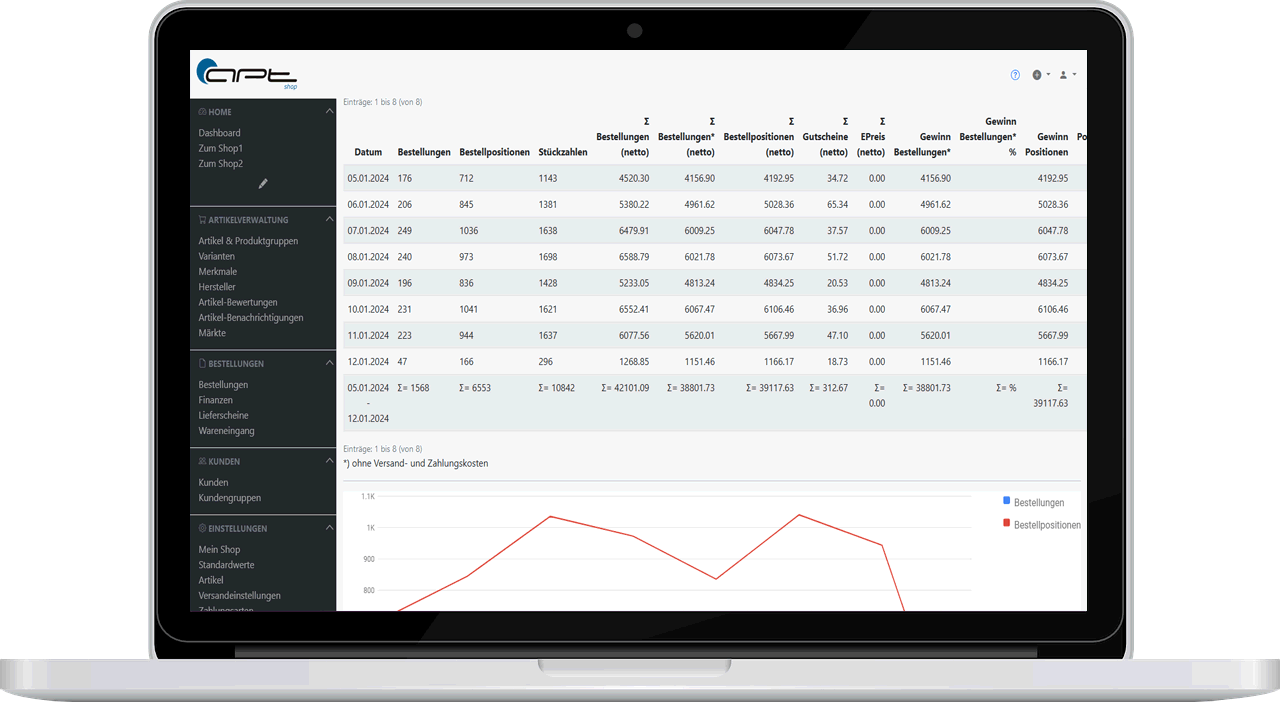This screenshot has width=1280, height=702.
Task: Toggle the red Bestellpositionen chart legend
Action: pyautogui.click(x=1041, y=524)
